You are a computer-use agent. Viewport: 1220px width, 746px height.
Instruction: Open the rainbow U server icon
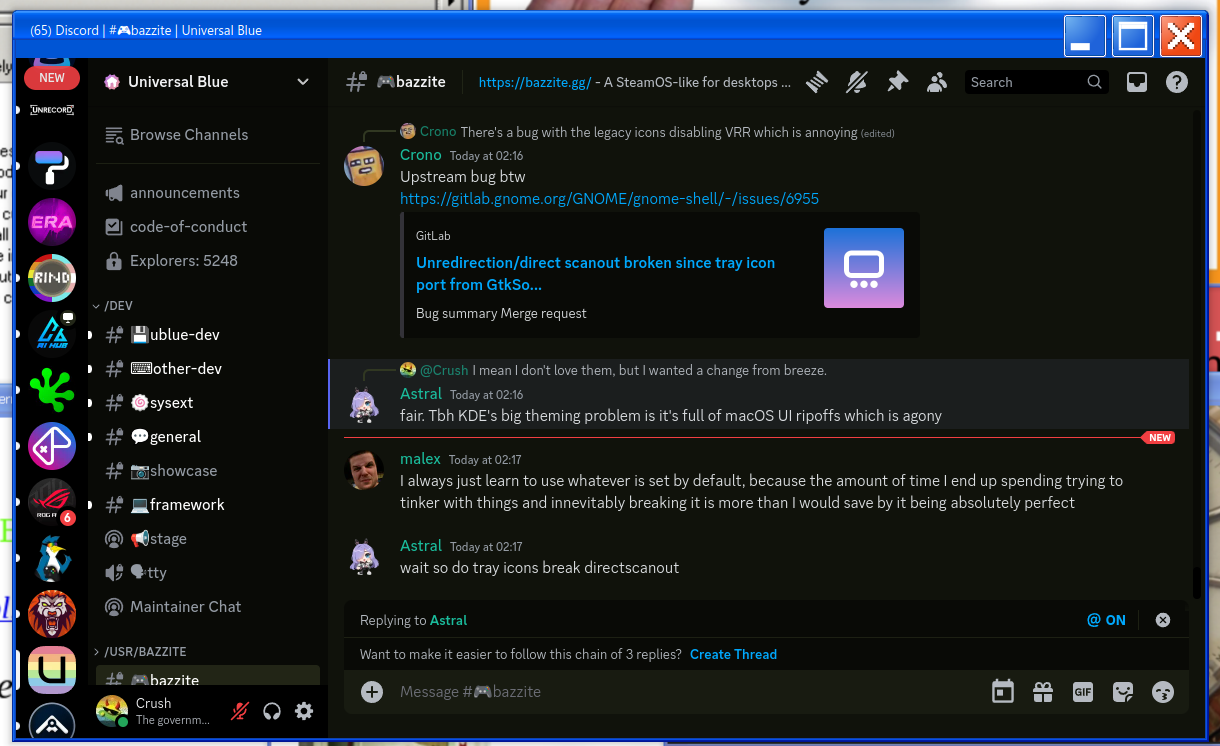52,670
